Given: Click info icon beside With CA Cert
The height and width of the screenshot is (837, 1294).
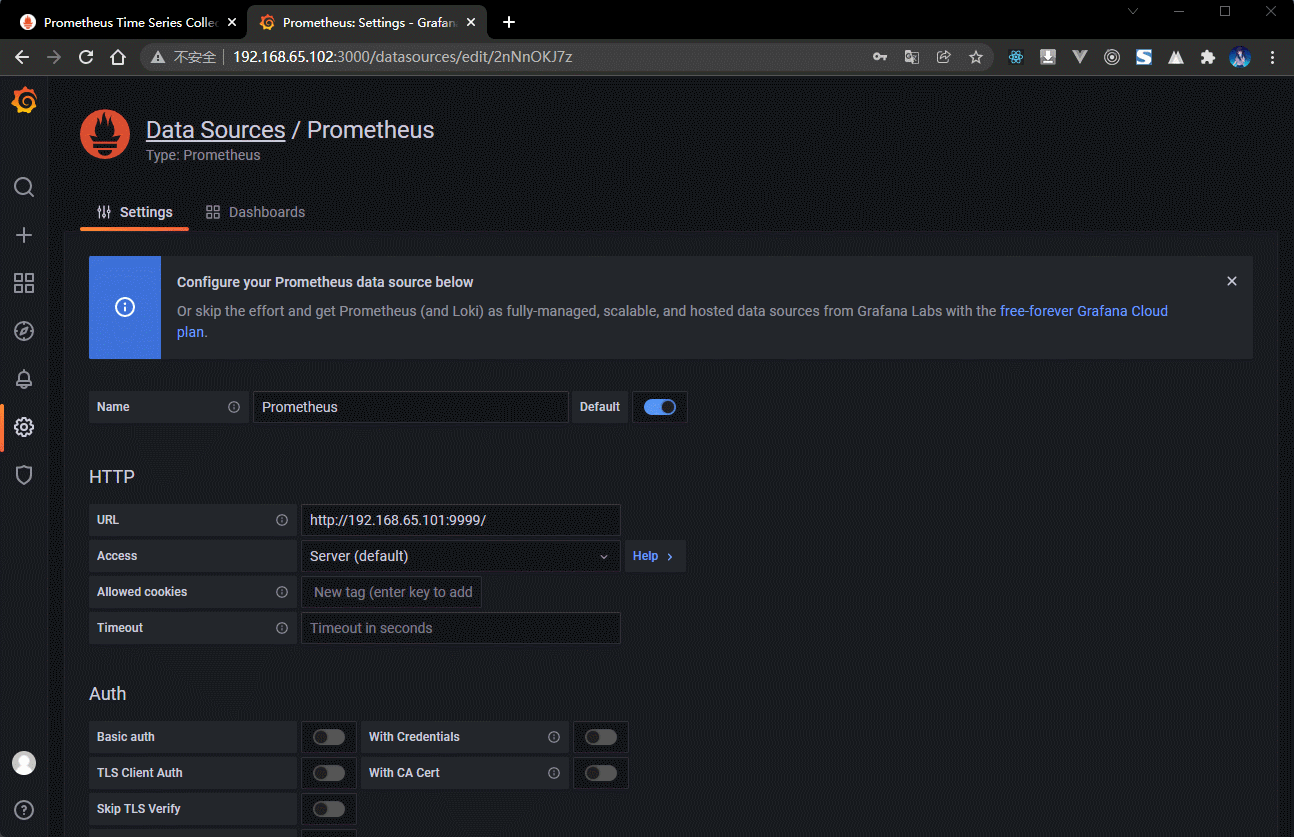Looking at the screenshot, I should pos(554,773).
